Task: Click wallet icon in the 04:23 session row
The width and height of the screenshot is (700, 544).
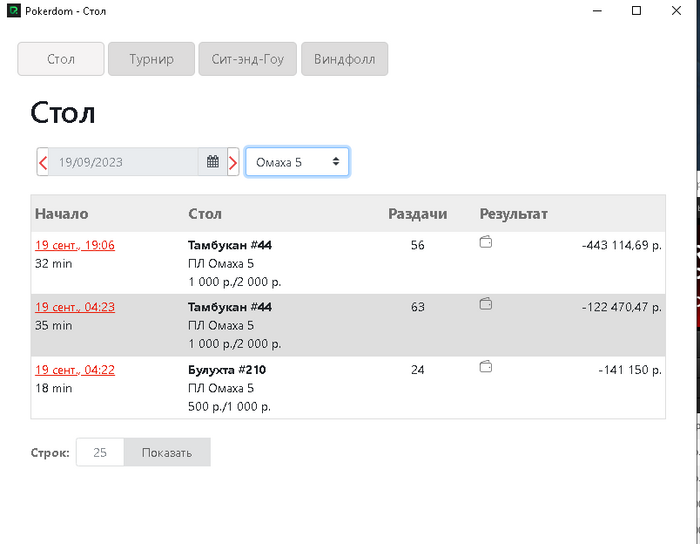Action: tap(486, 304)
